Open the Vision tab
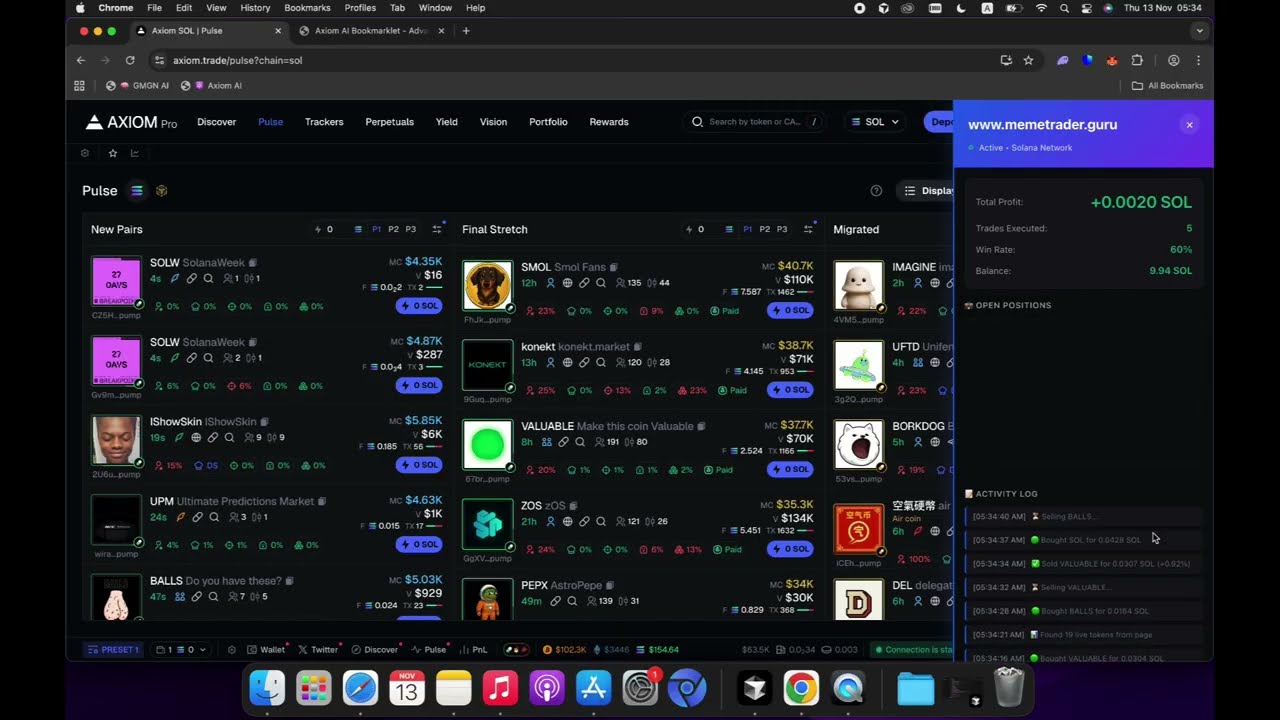Screen dimensions: 1280x720 pos(493,122)
